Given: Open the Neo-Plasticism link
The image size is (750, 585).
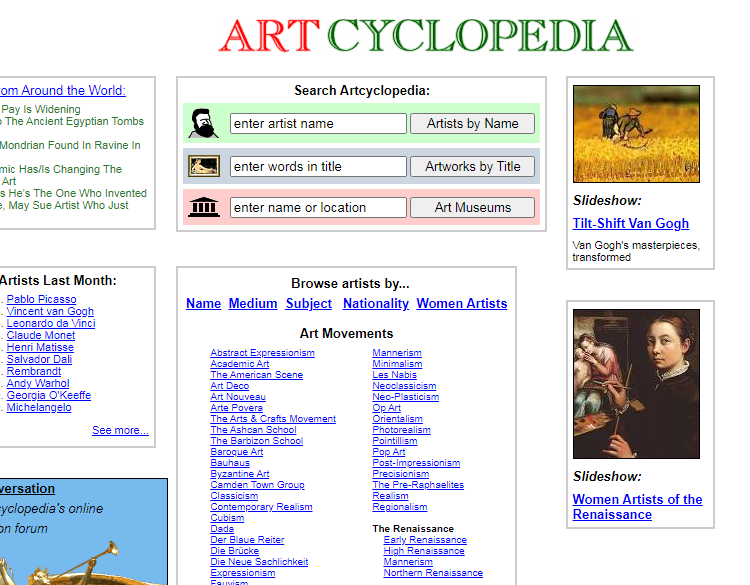Looking at the screenshot, I should point(406,397).
